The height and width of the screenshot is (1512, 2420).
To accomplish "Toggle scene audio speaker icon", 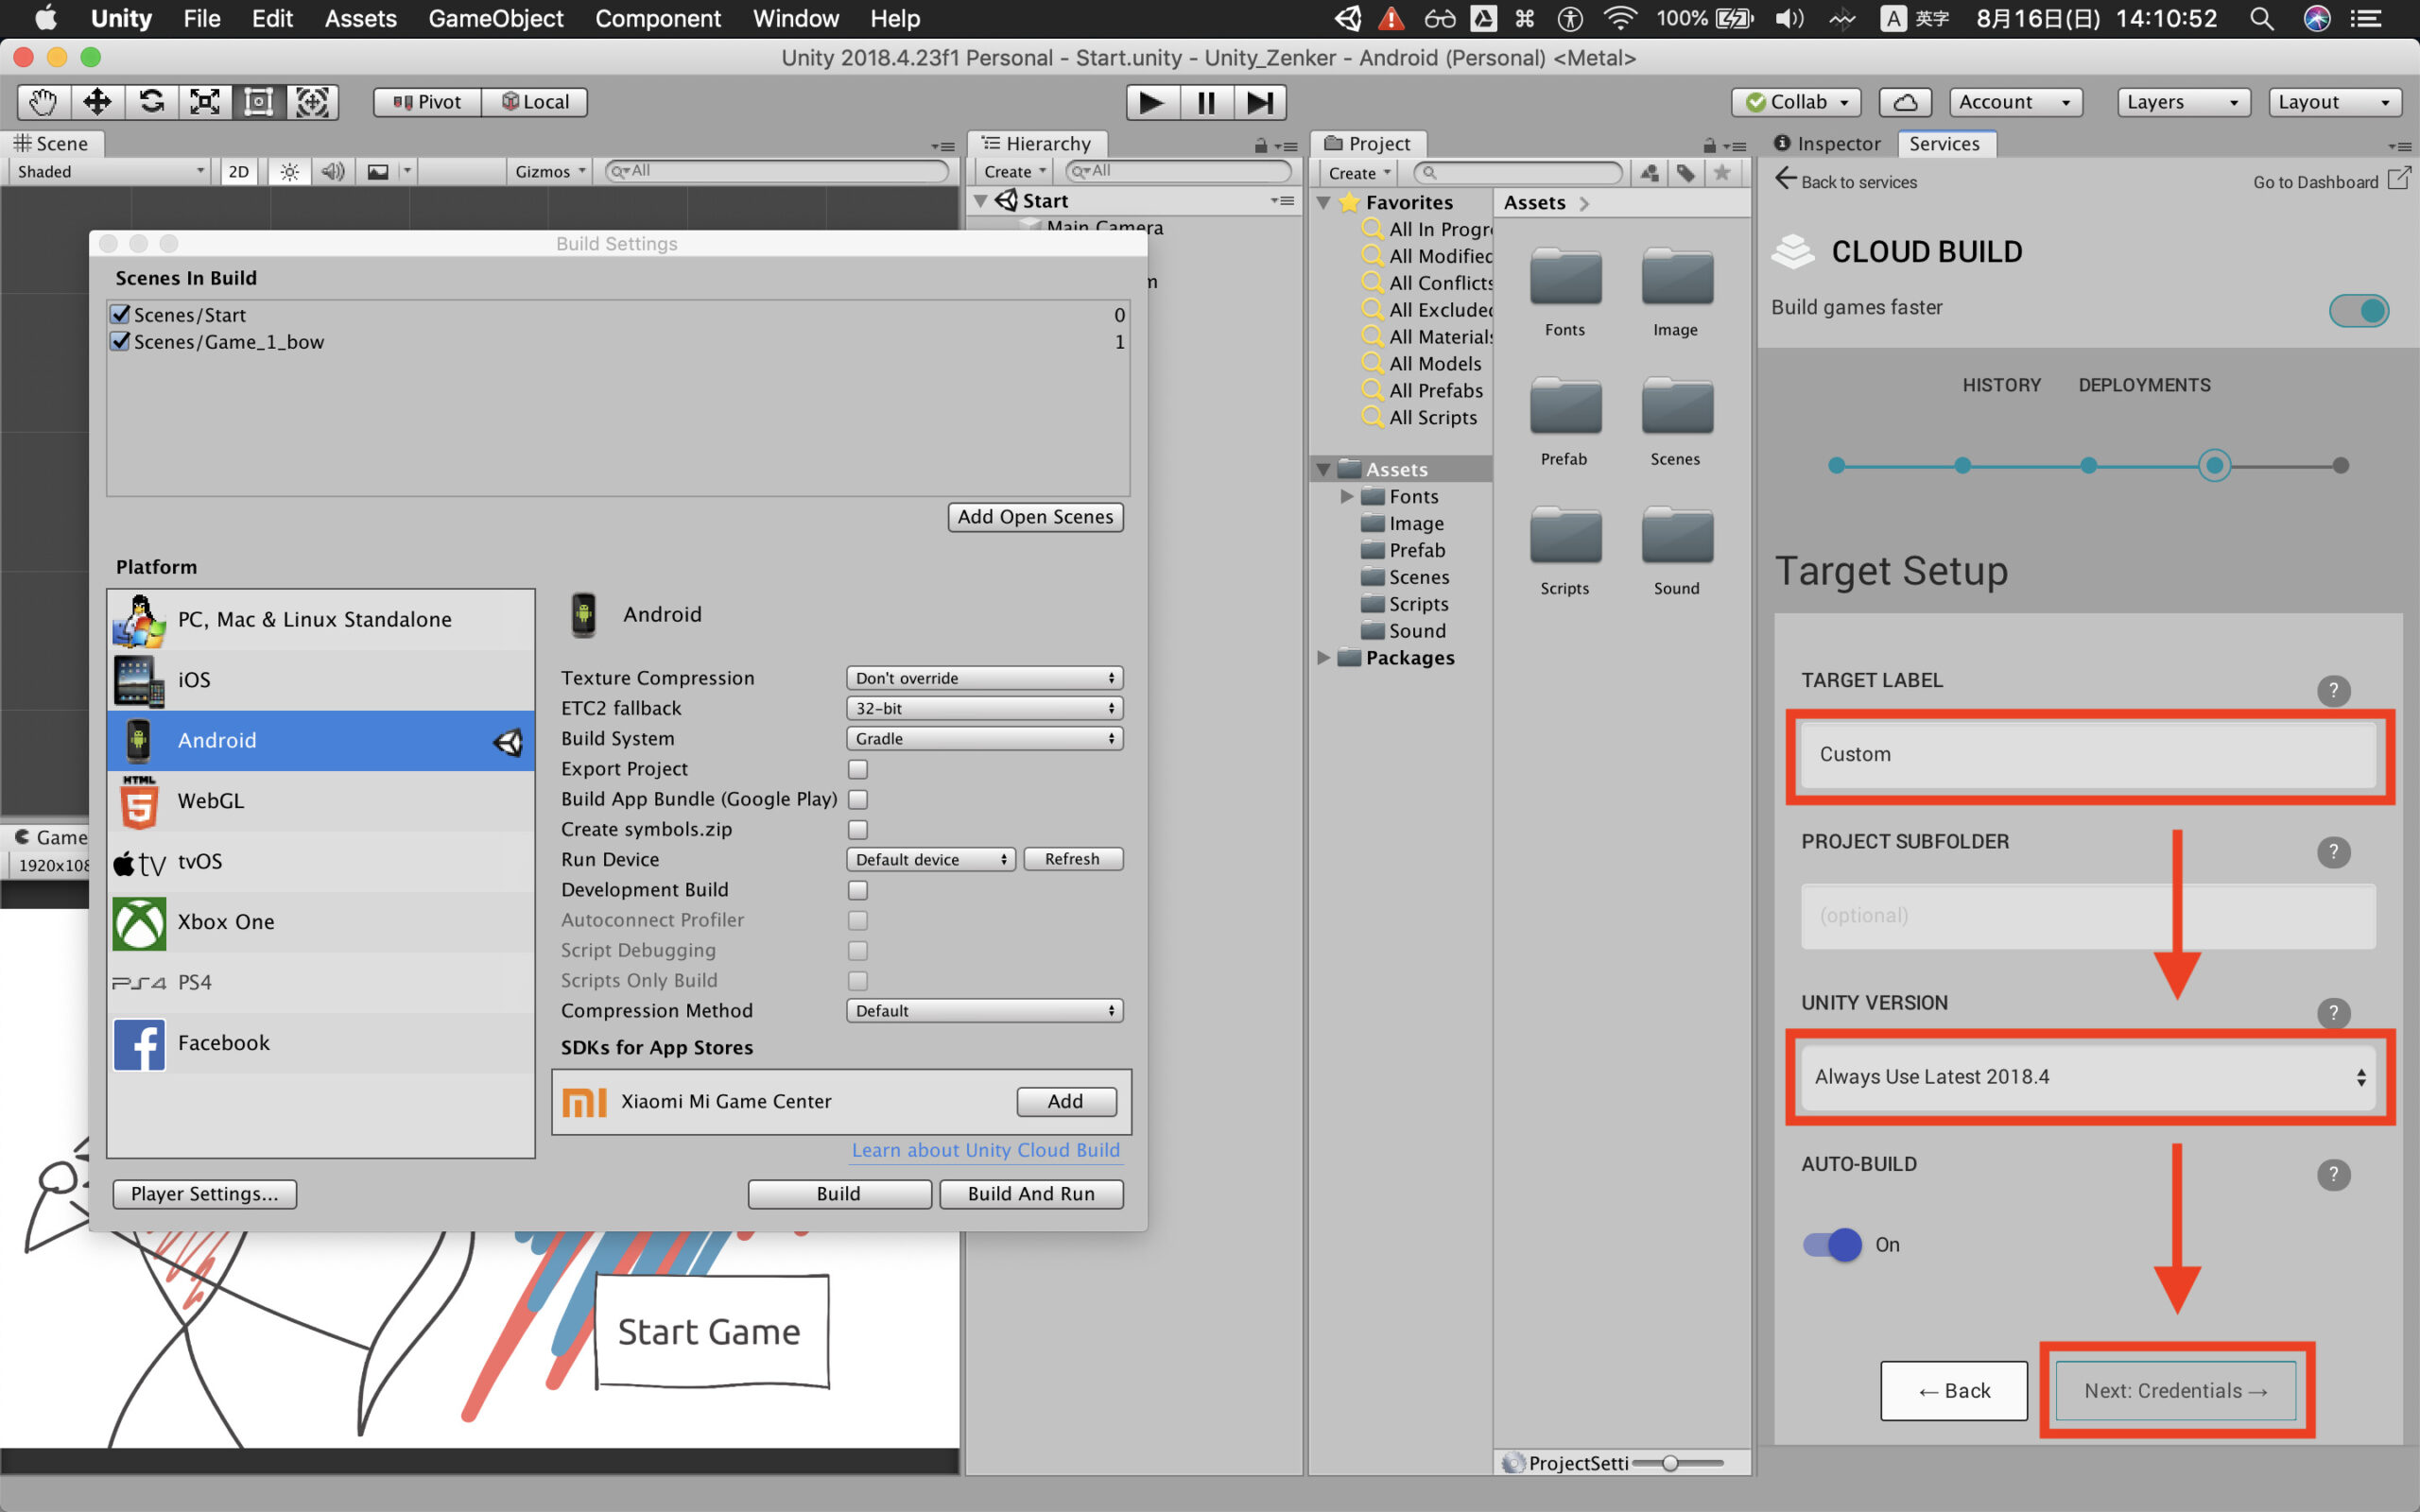I will tap(333, 172).
